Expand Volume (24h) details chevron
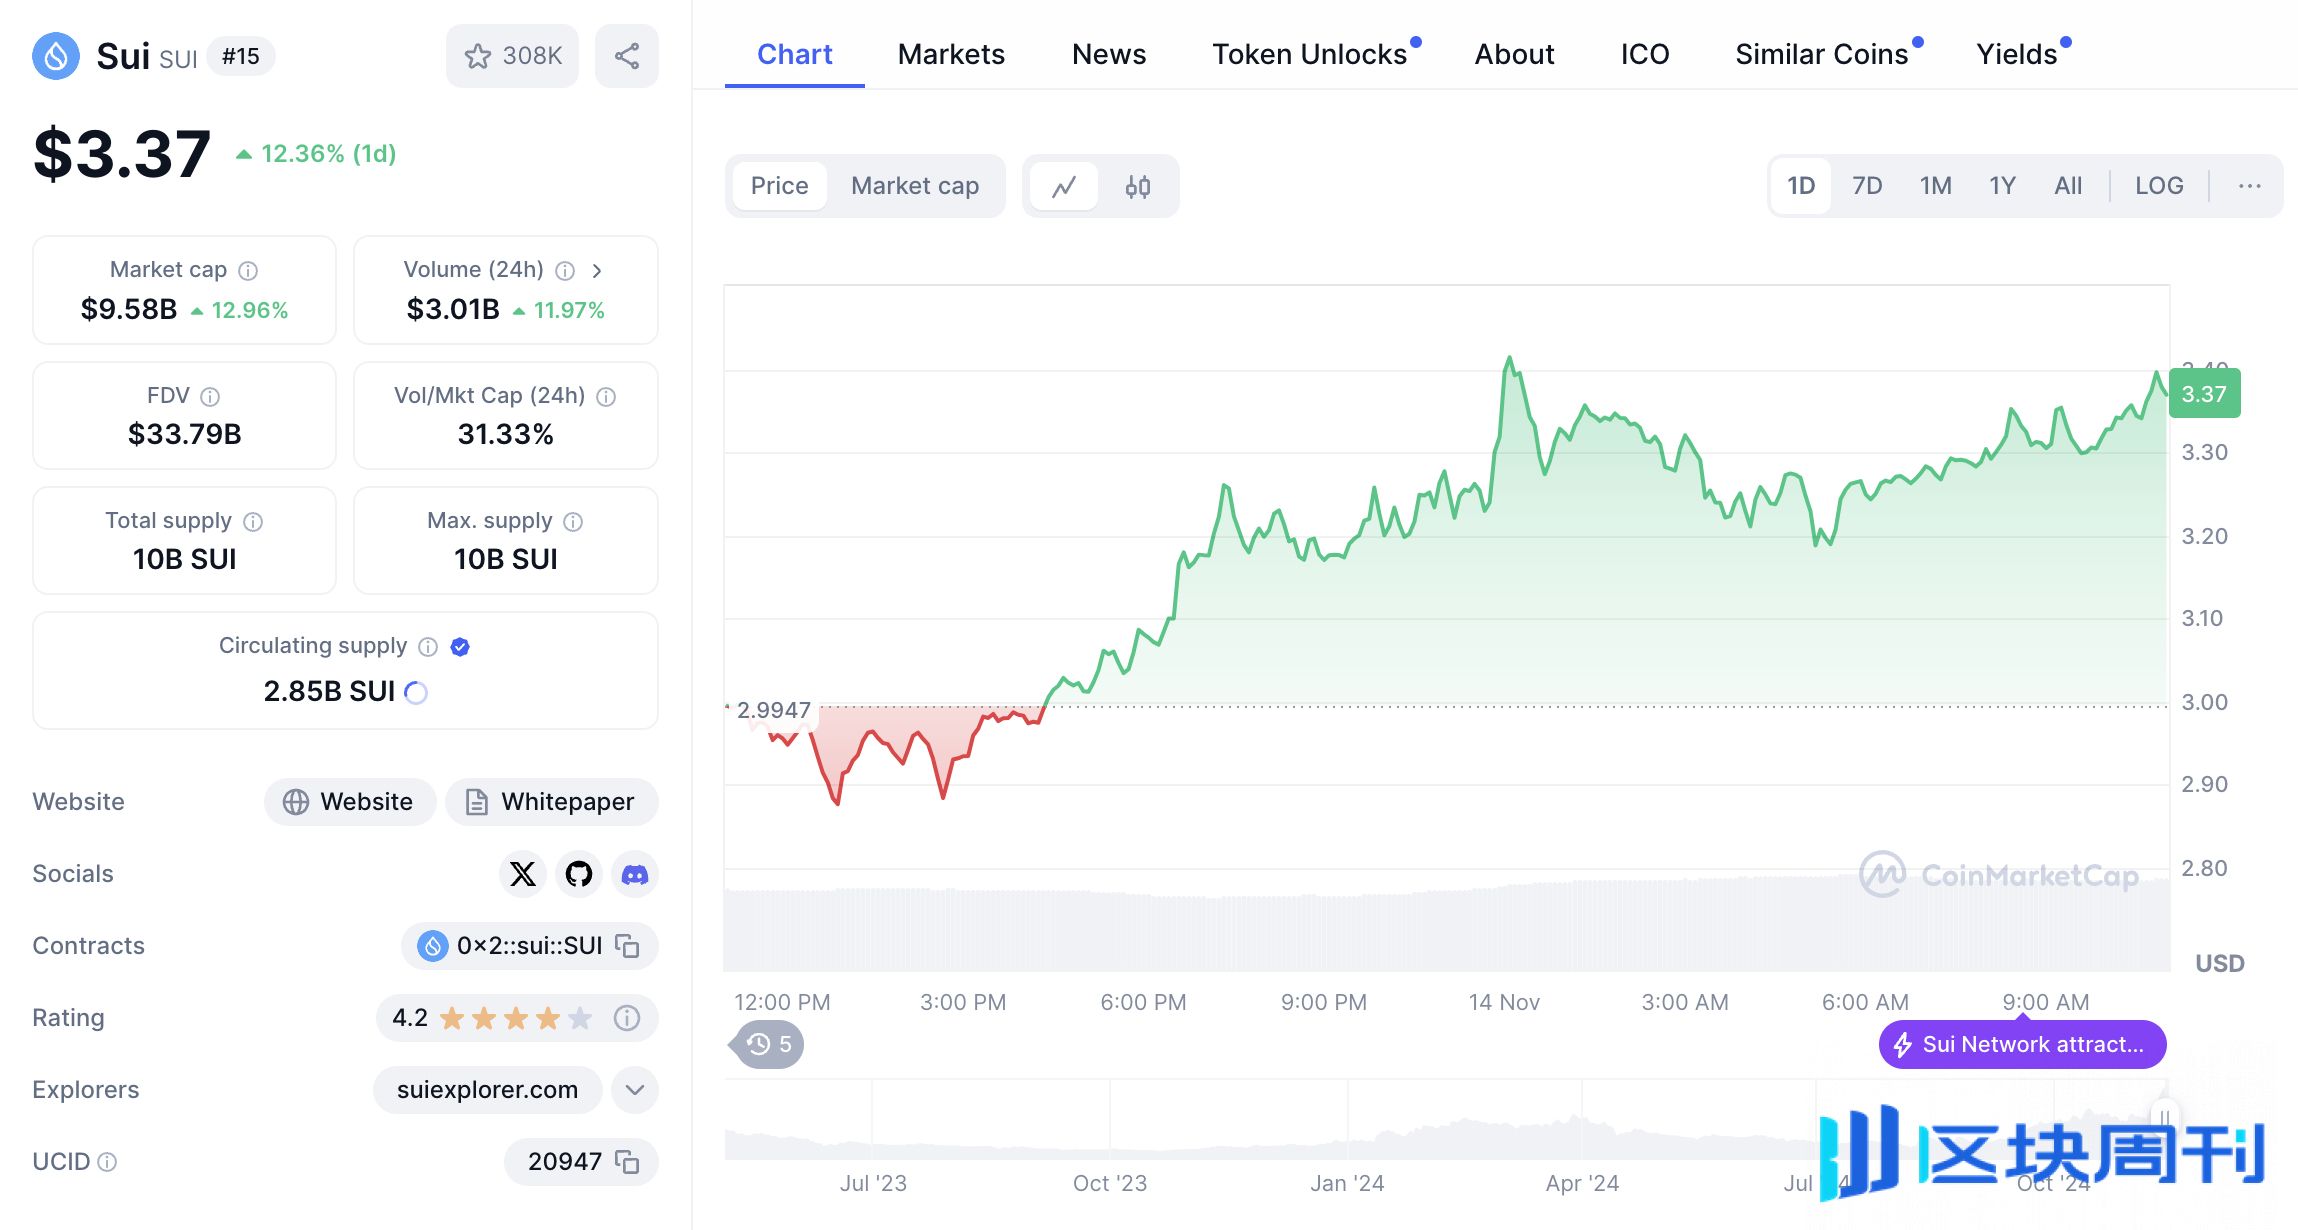Screen dimensions: 2298x1230 coord(597,271)
